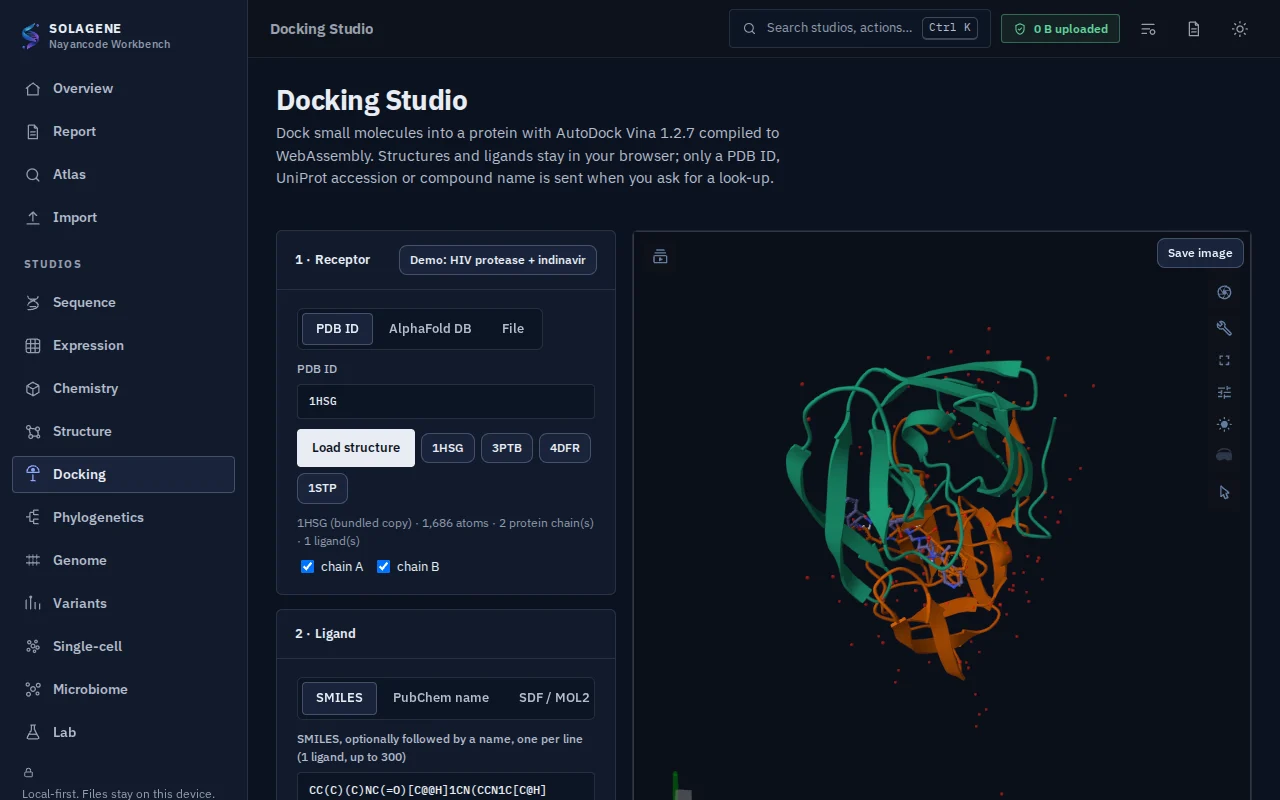Click the Search studios, actions search box
1280x800 pixels.
click(x=860, y=29)
